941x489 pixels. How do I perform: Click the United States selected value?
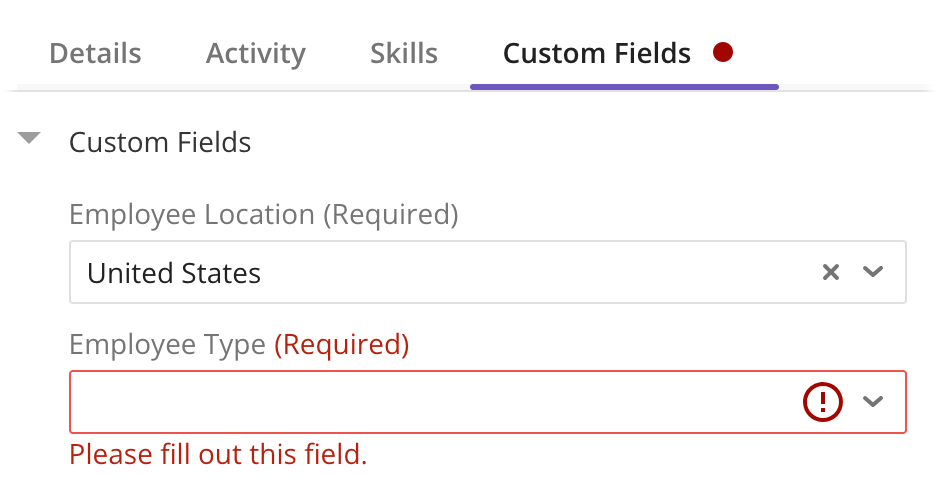(174, 273)
